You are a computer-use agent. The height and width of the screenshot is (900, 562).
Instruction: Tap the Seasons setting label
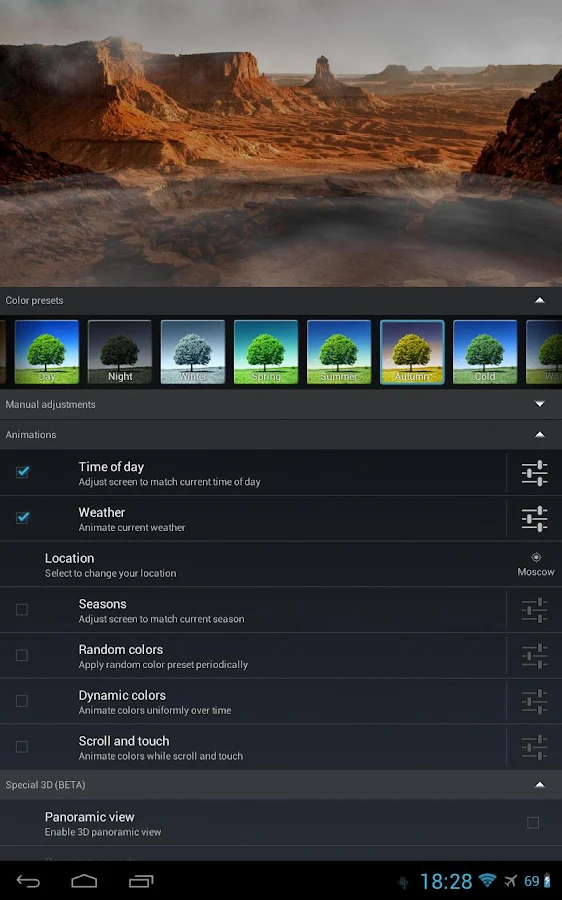[102, 604]
